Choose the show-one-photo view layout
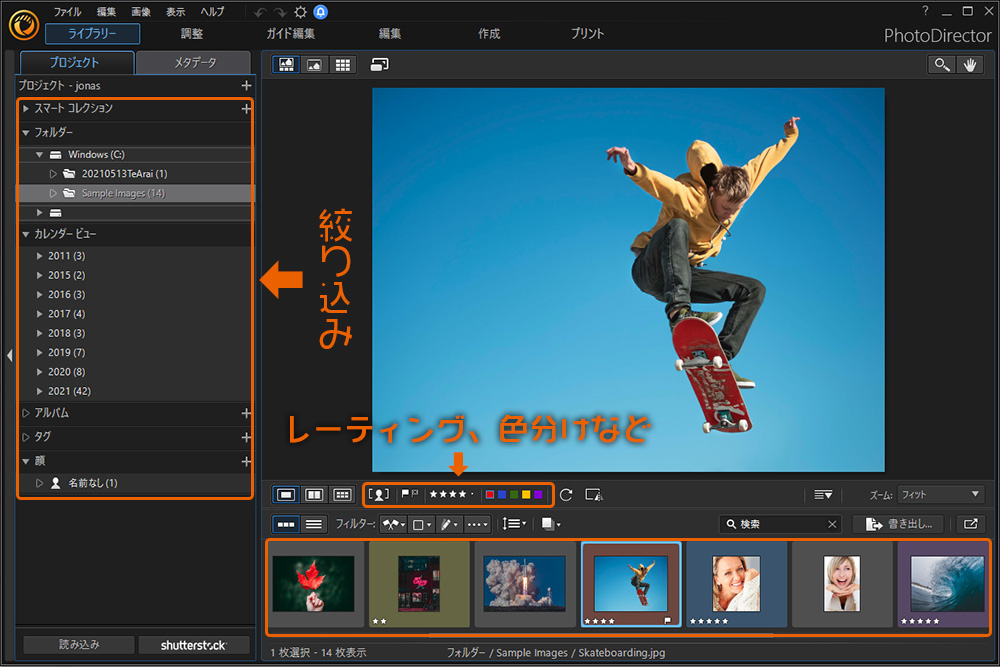Image resolution: width=1000 pixels, height=667 pixels. [x=286, y=495]
